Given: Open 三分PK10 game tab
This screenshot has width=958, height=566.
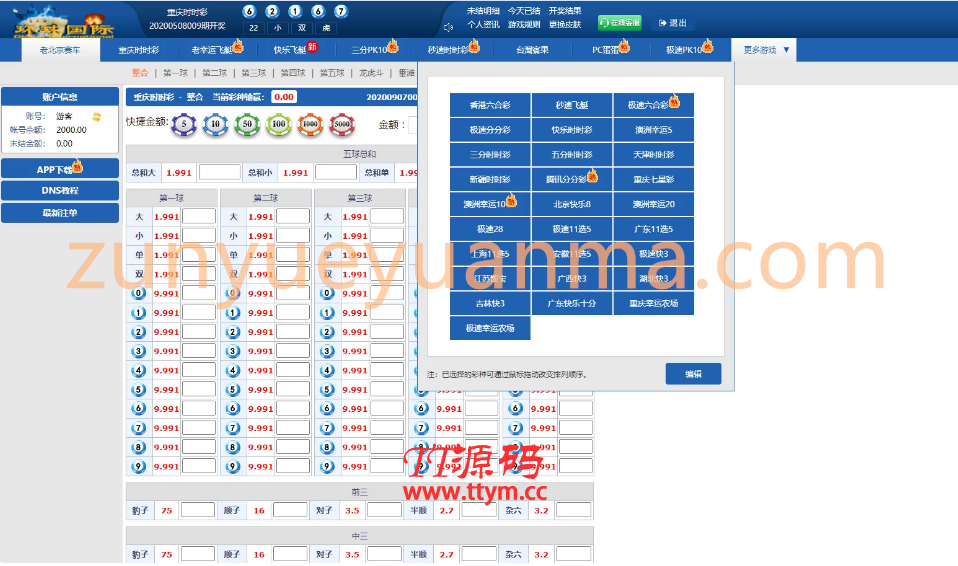Looking at the screenshot, I should [370, 50].
